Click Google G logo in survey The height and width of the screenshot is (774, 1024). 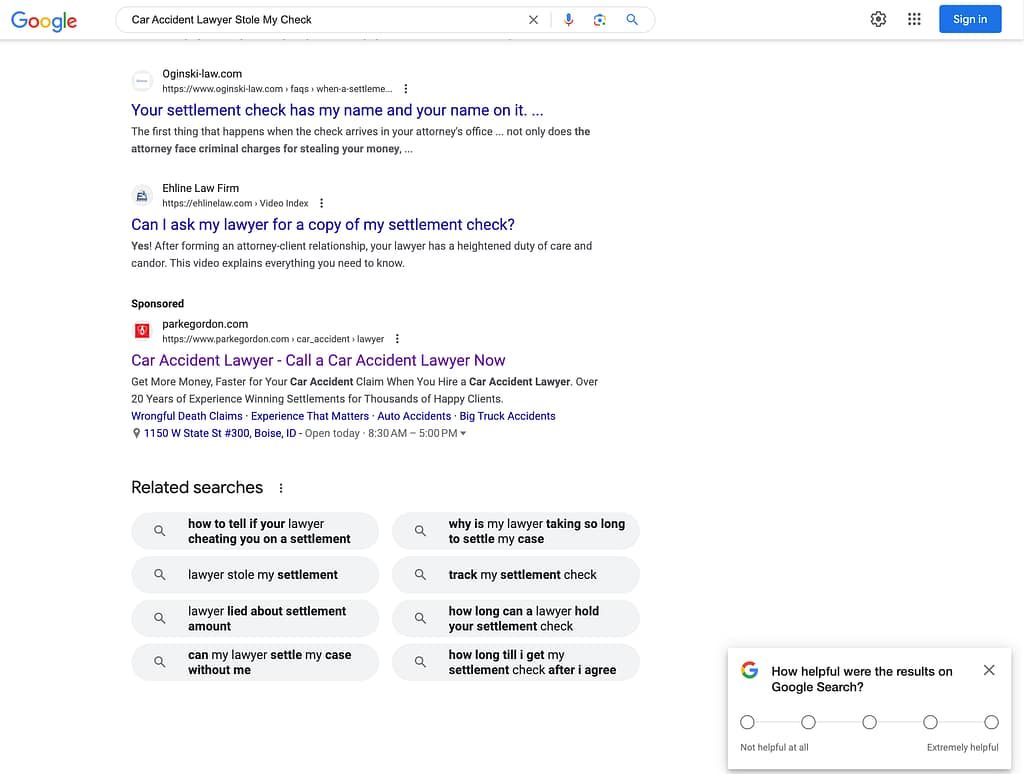pyautogui.click(x=750, y=669)
